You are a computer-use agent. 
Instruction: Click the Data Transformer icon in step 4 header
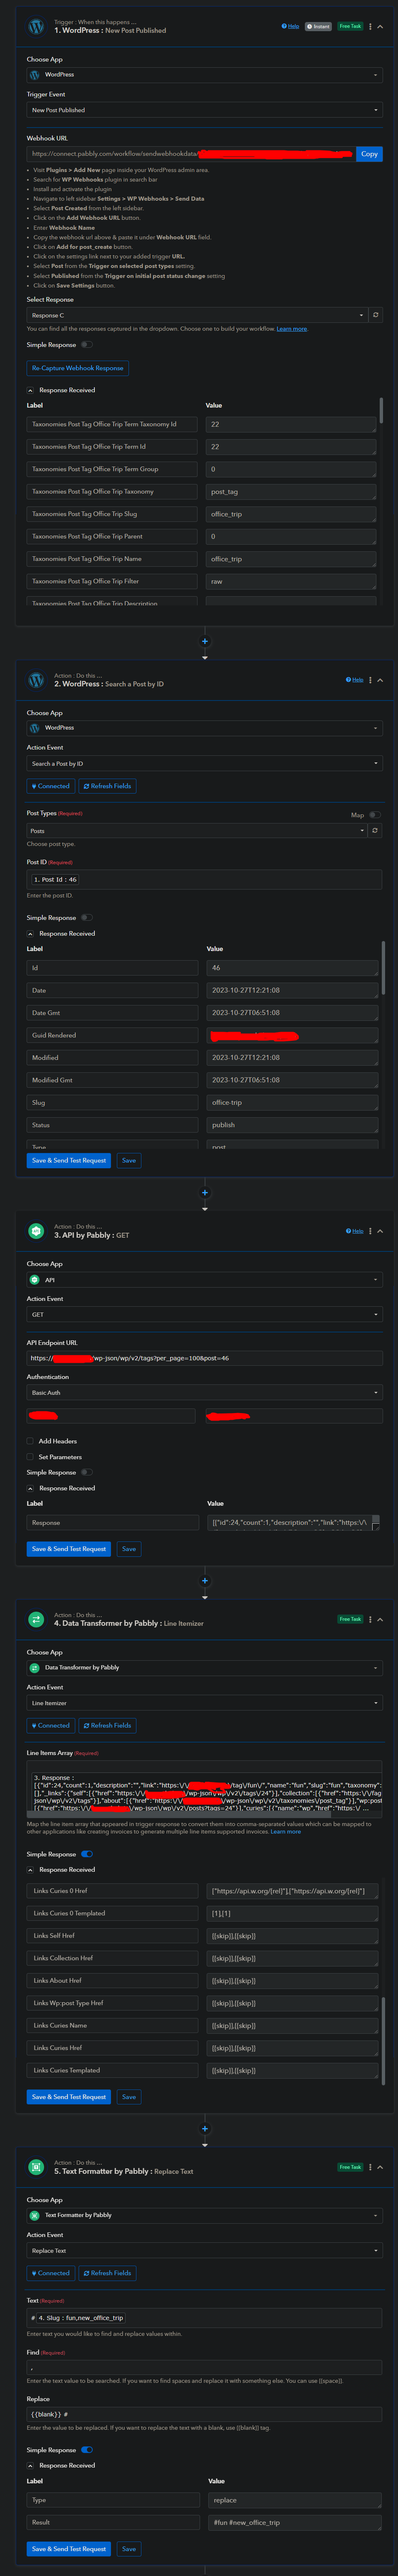[36, 1619]
